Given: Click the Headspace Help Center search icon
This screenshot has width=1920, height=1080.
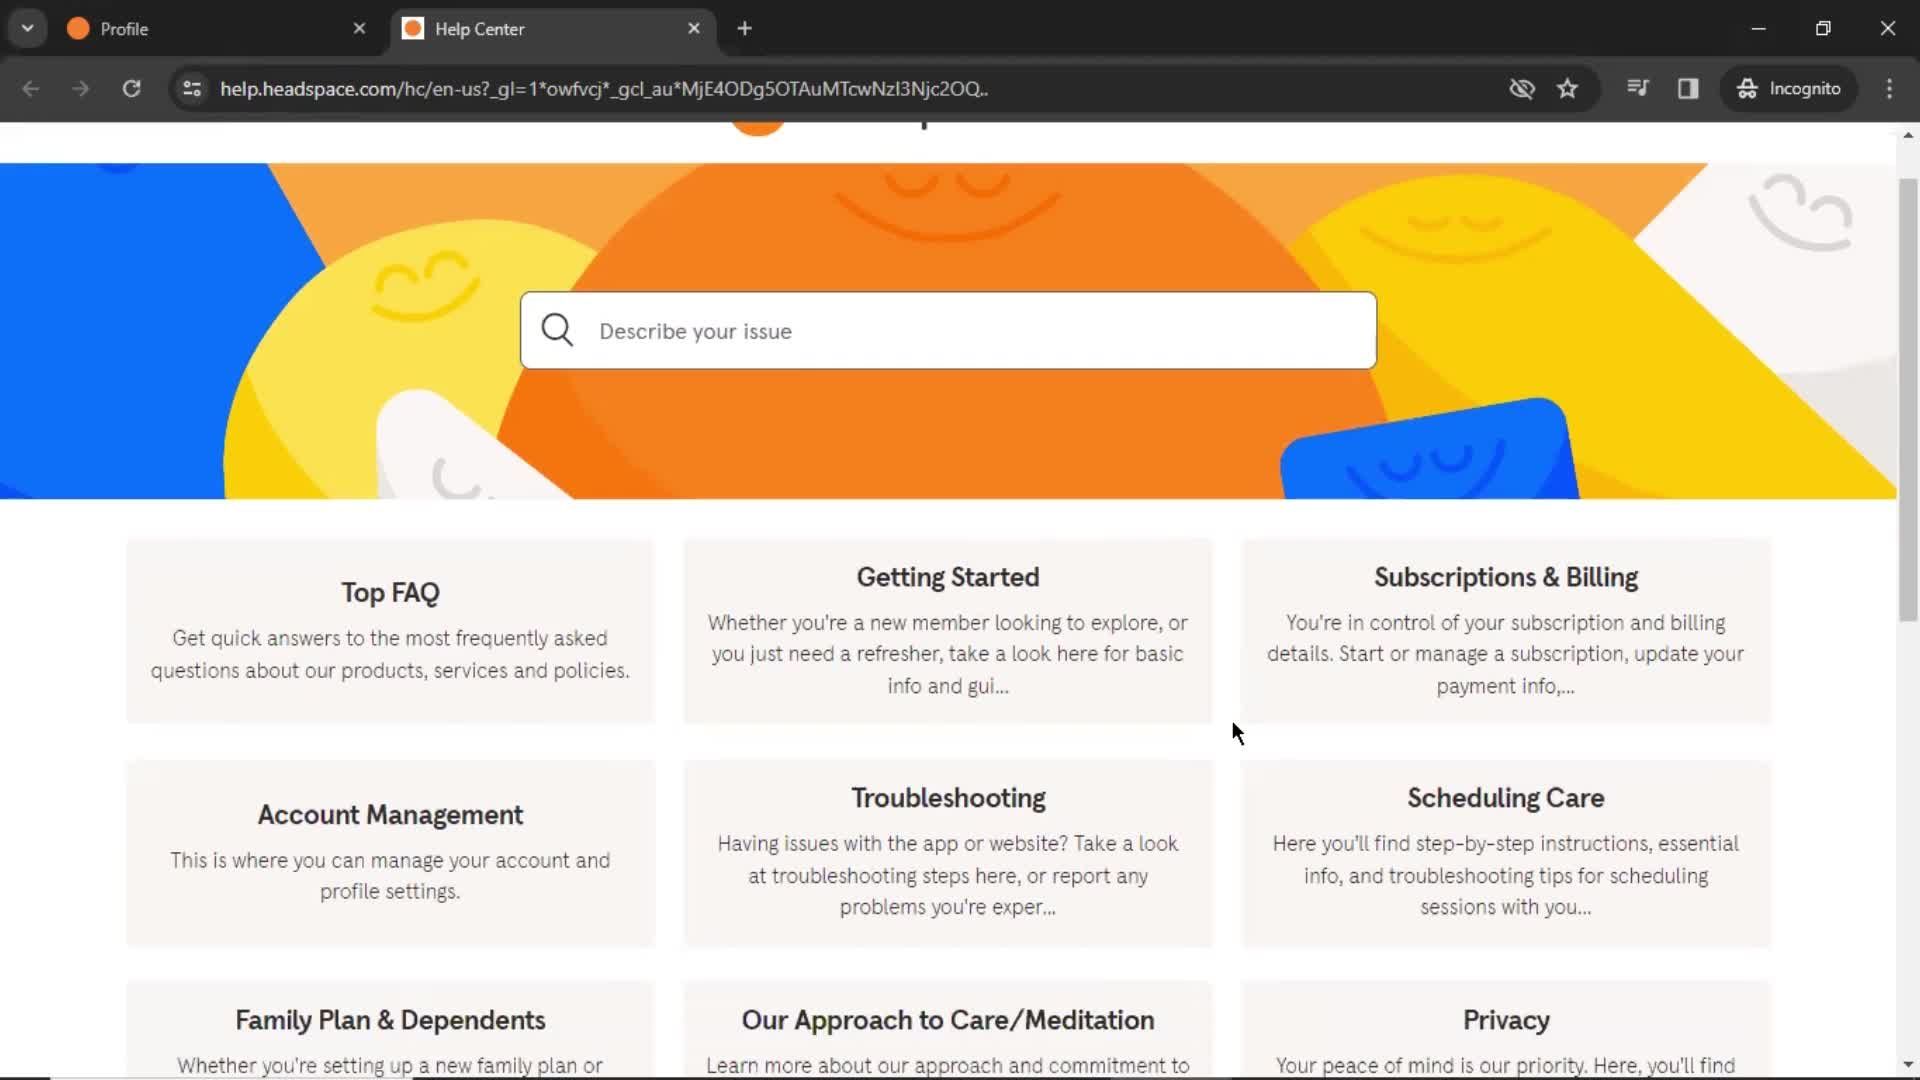Looking at the screenshot, I should click(x=555, y=330).
